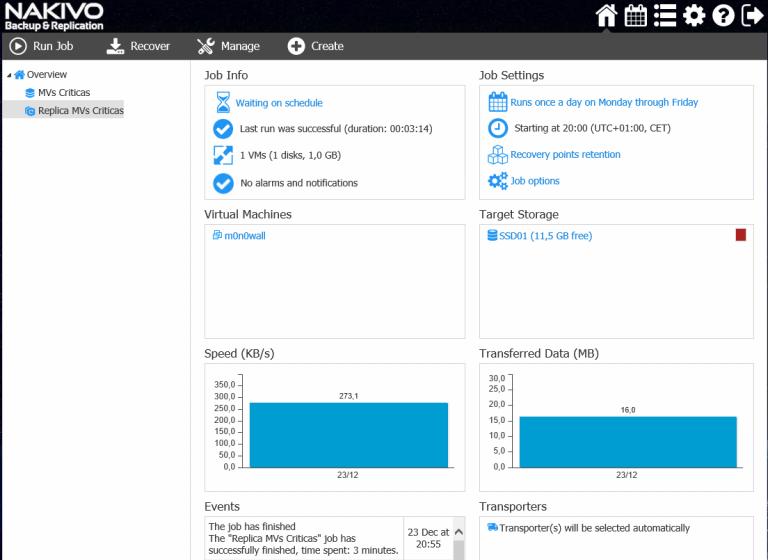Open the Recover dropdown menu
Image resolution: width=768 pixels, height=560 pixels.
point(138,46)
